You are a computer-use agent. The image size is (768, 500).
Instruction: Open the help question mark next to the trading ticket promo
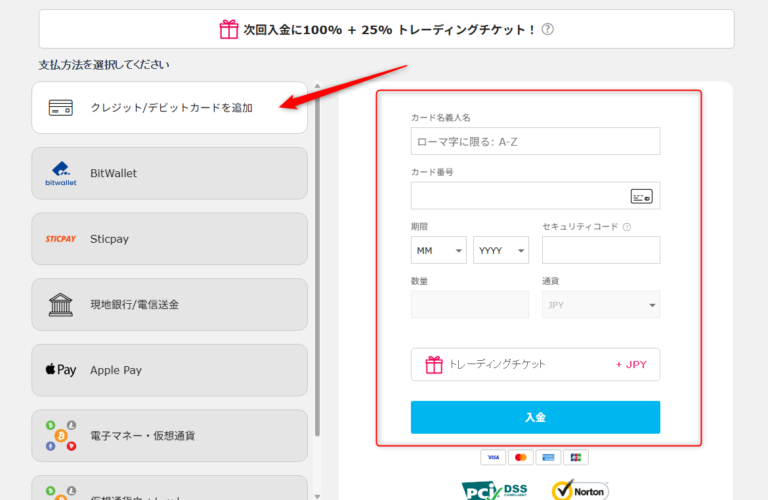point(548,29)
